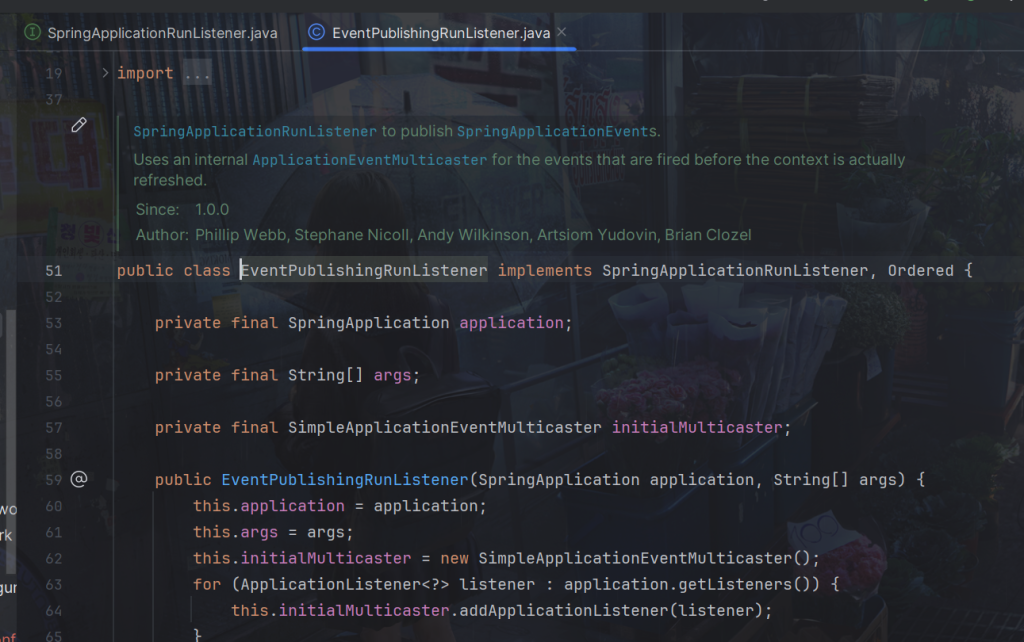The width and height of the screenshot is (1024, 642).
Task: Open SpringApplicationRunListener link in doc comment
Action: (x=255, y=131)
